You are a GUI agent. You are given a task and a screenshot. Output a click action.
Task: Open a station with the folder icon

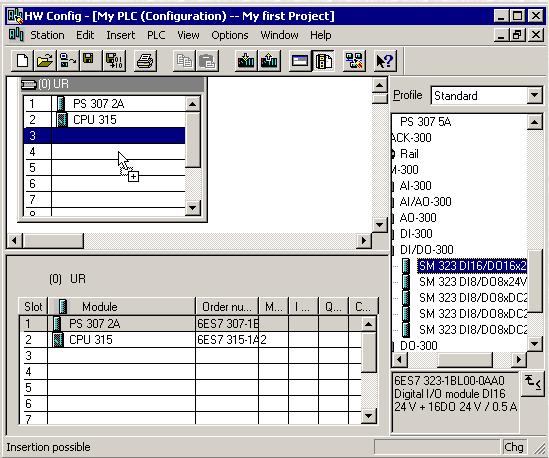45,61
